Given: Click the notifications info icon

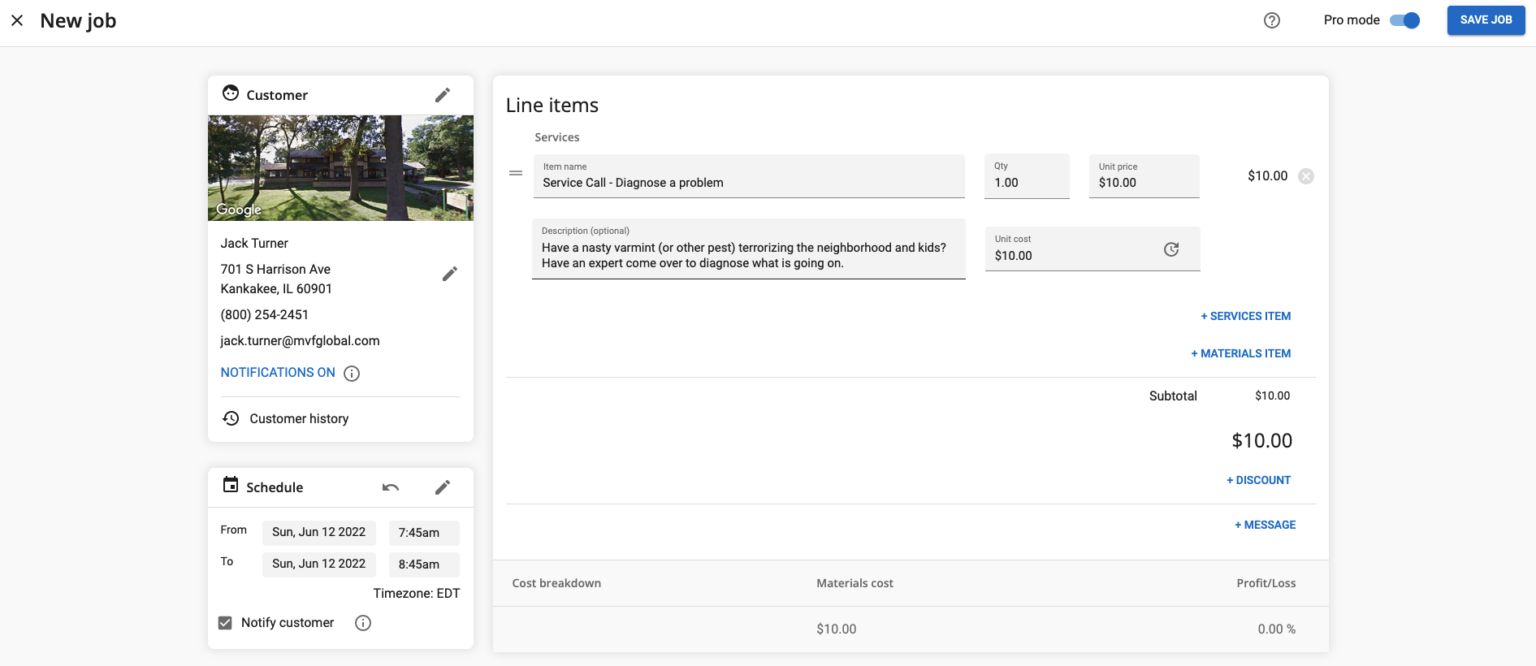Looking at the screenshot, I should tap(352, 373).
